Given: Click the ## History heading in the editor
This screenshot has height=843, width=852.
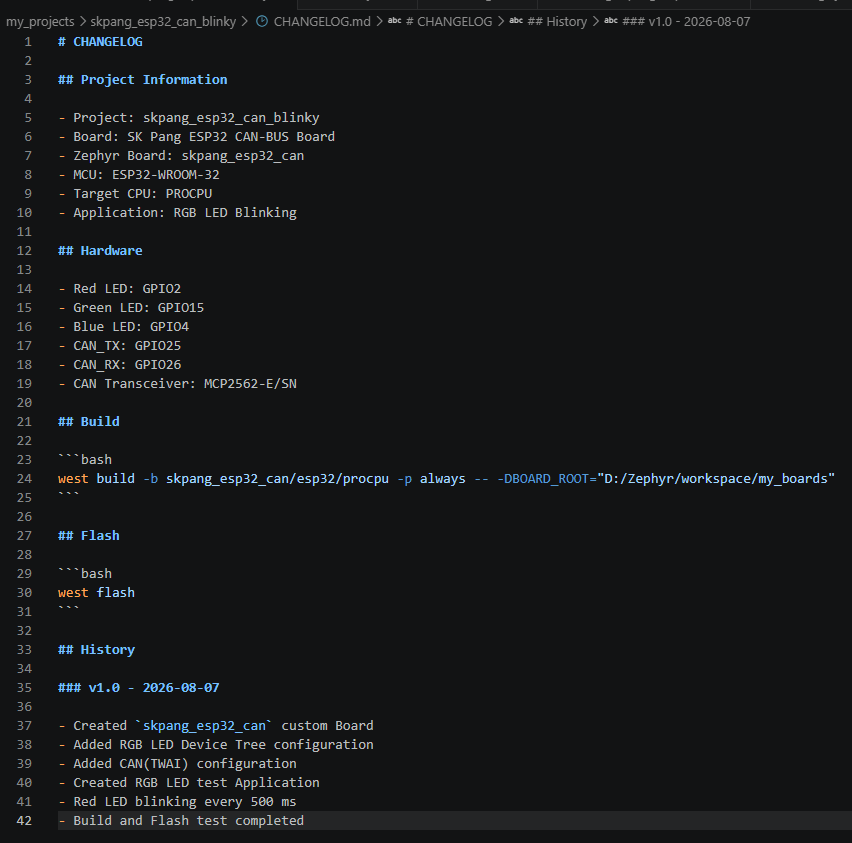Looking at the screenshot, I should (x=97, y=650).
